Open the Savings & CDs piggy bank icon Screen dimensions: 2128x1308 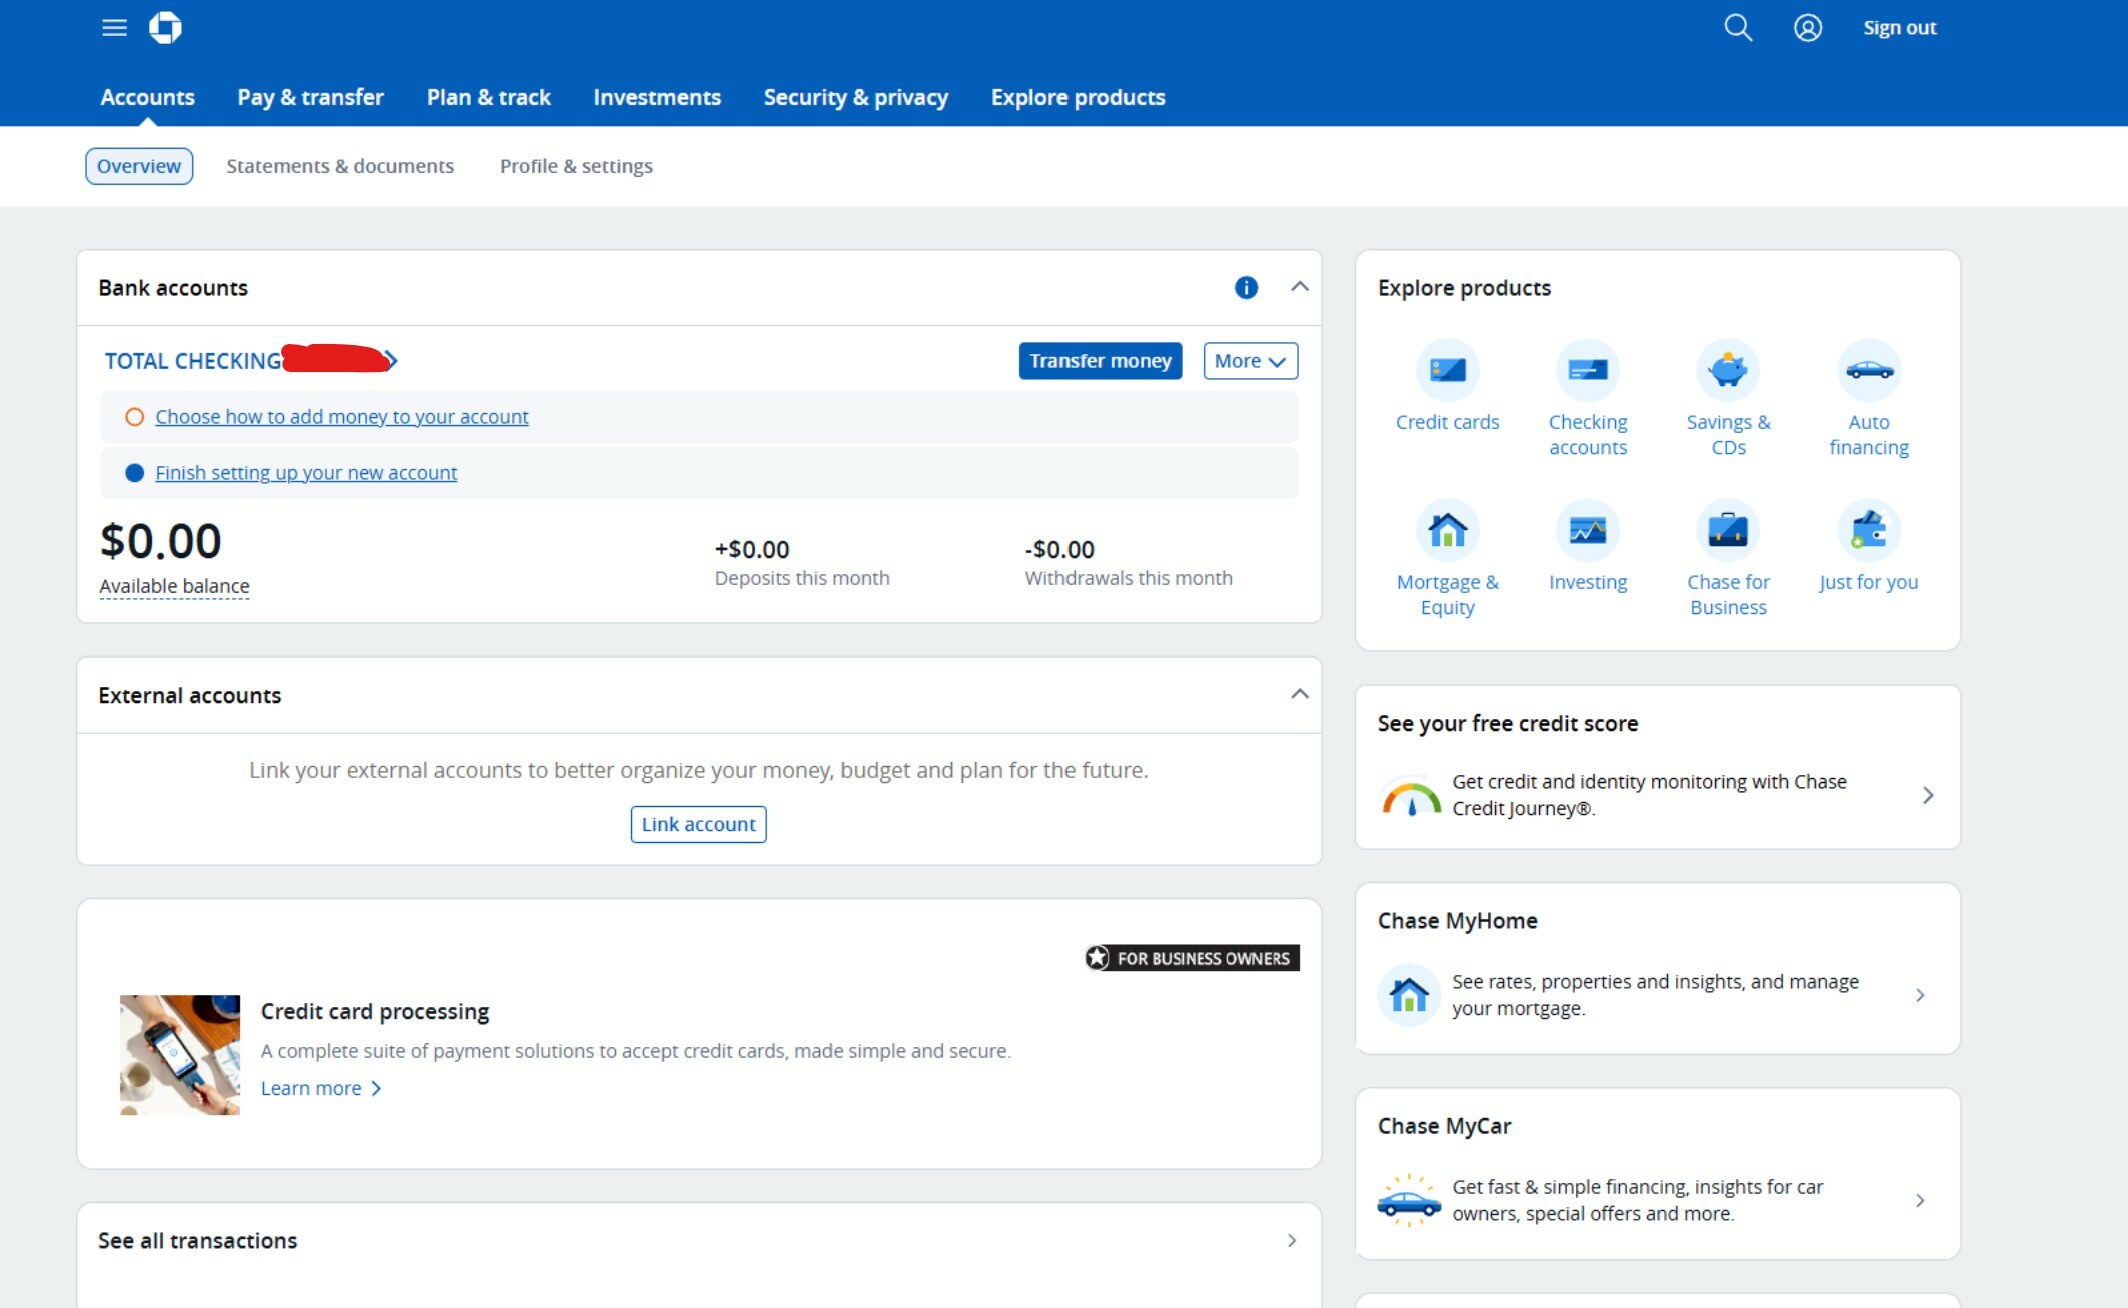1728,370
